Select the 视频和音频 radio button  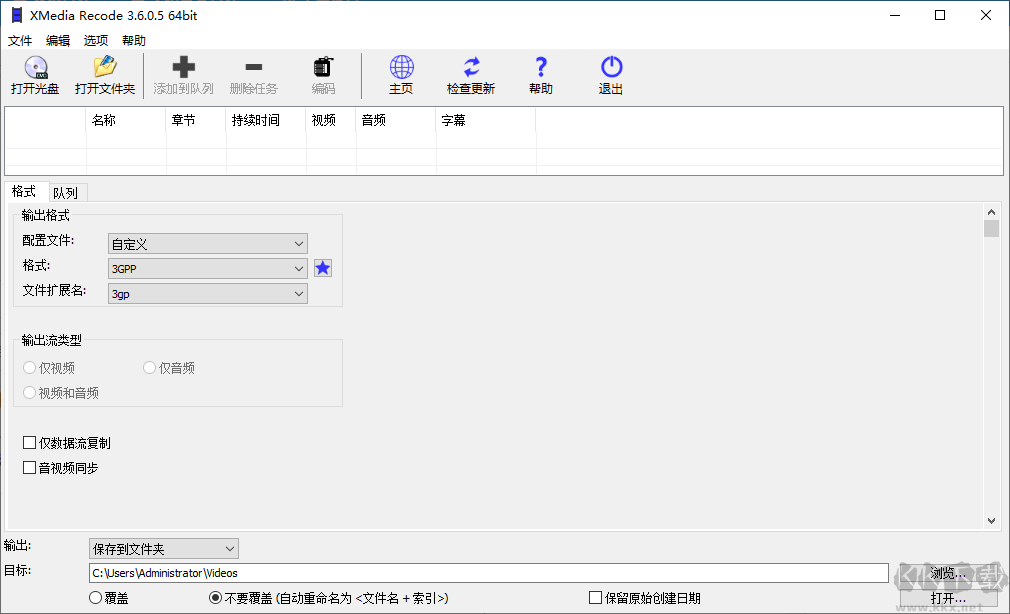pos(29,392)
